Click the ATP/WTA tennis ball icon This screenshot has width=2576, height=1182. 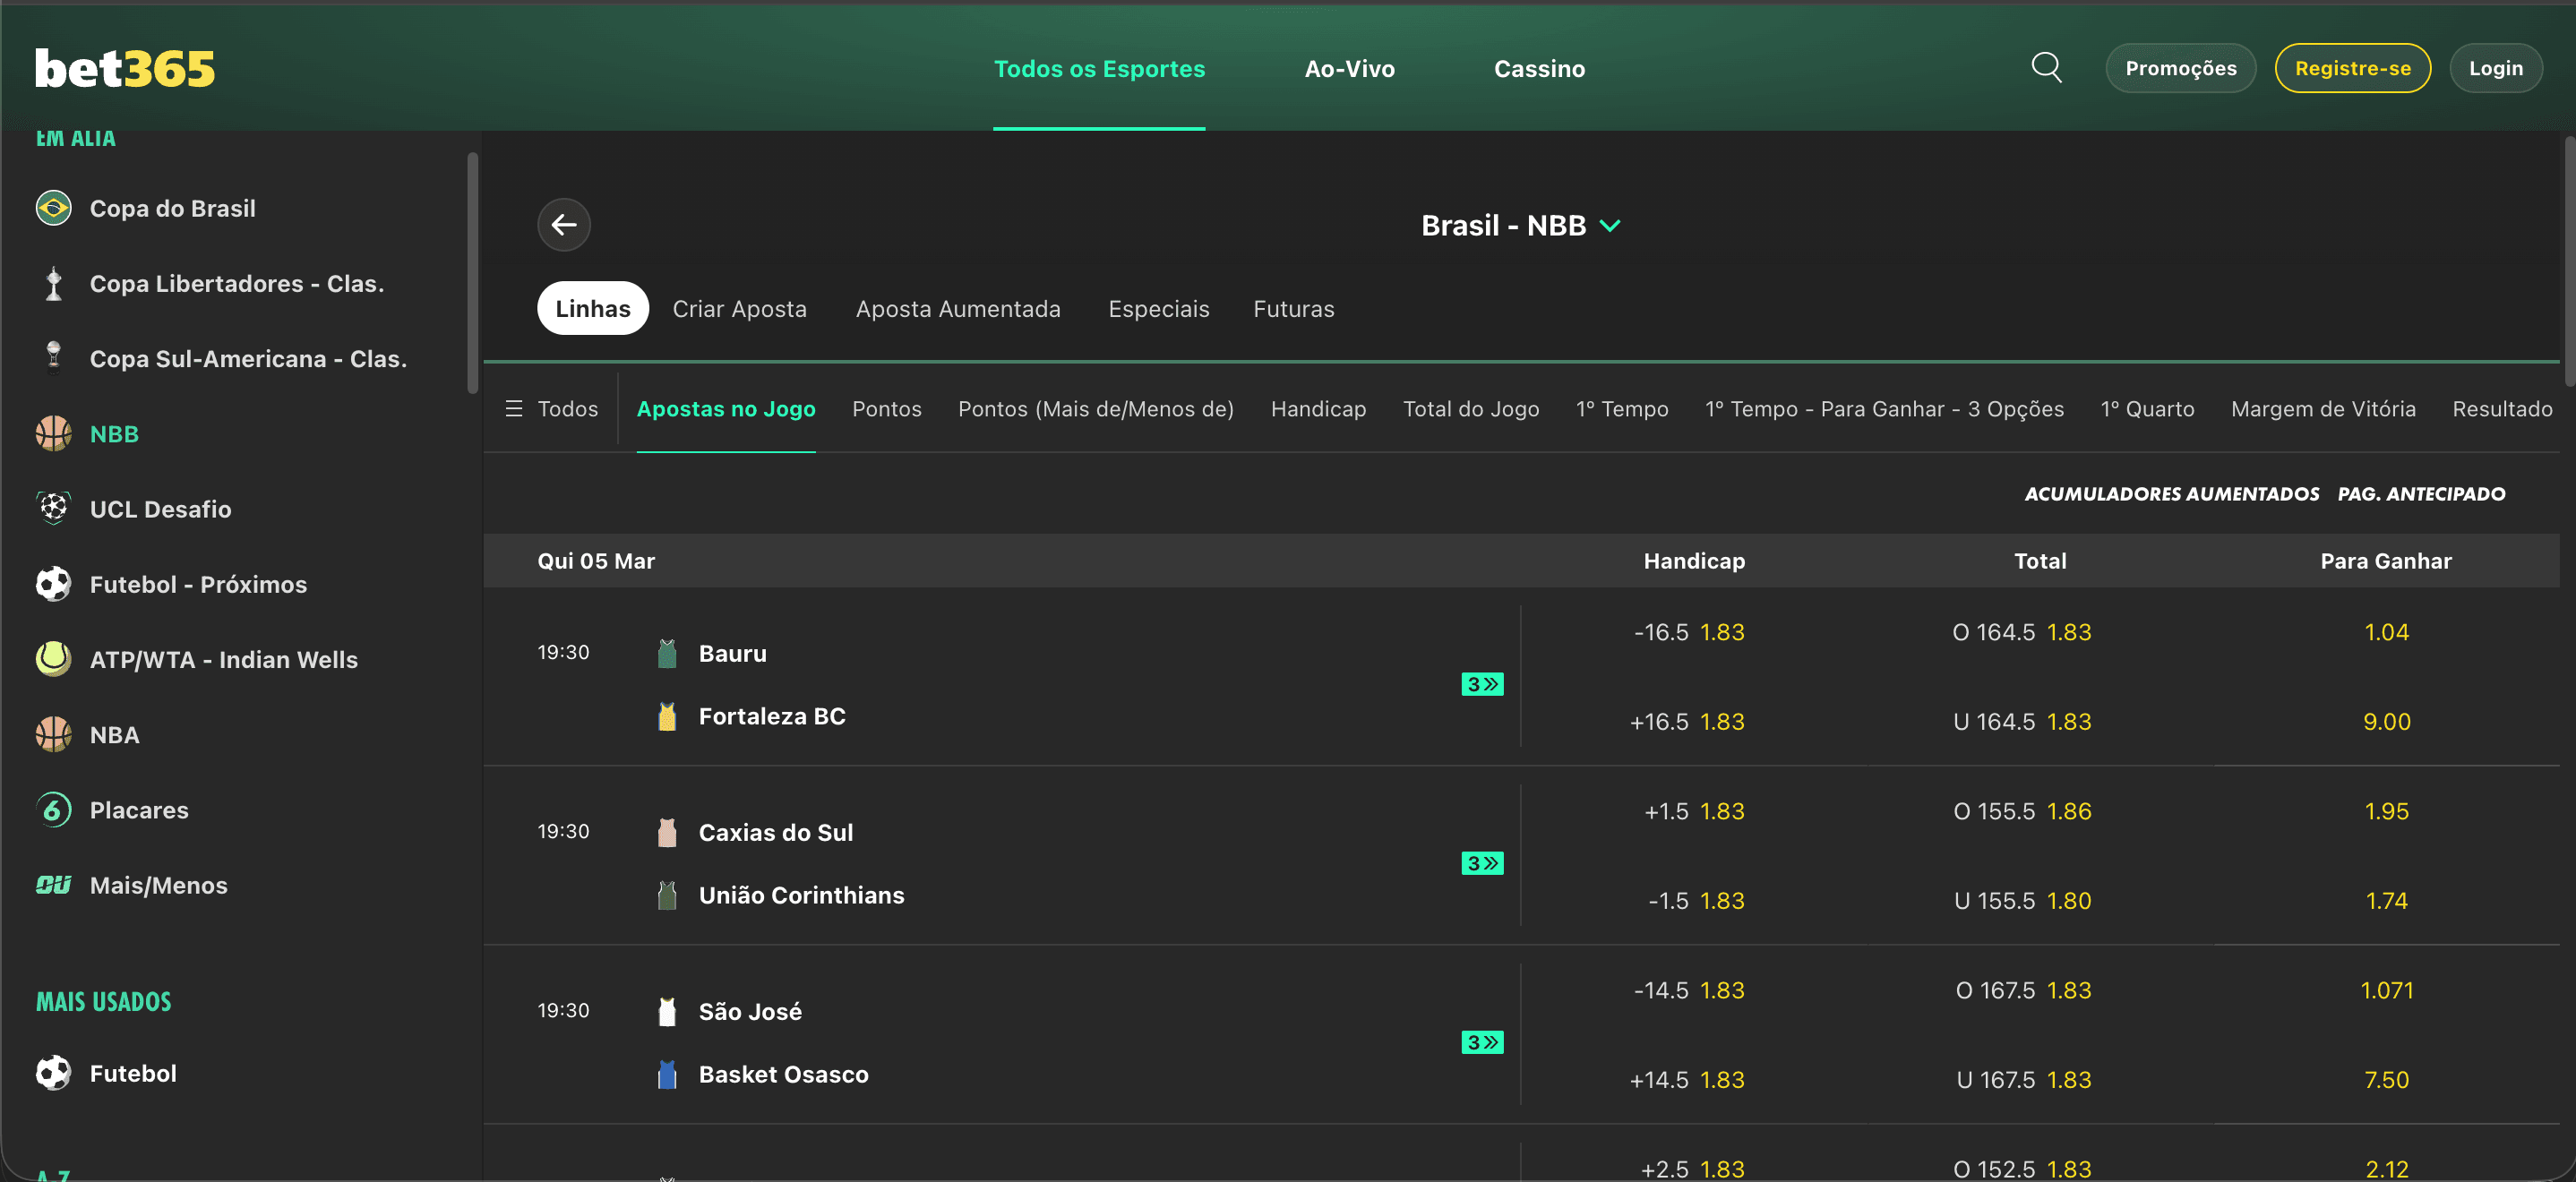coord(52,659)
